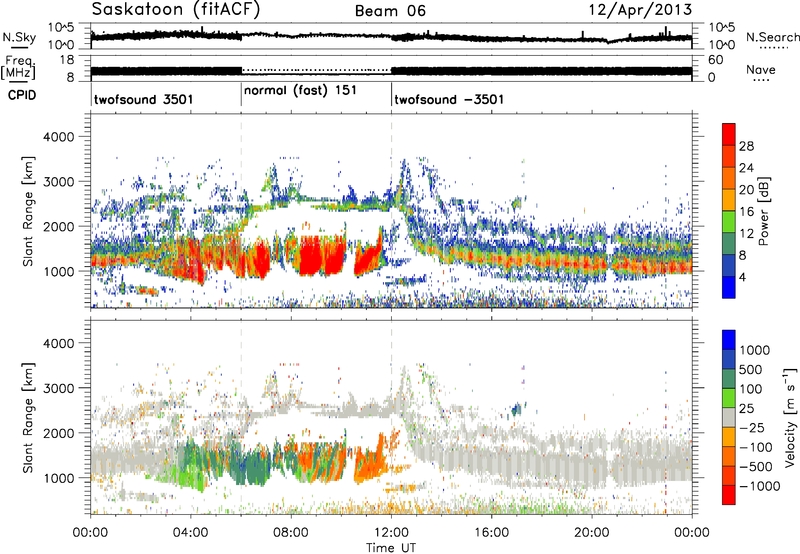Screen dimensions: 800x554
Task: Click the 20 value on Power colorbar
Action: pyautogui.click(x=746, y=190)
